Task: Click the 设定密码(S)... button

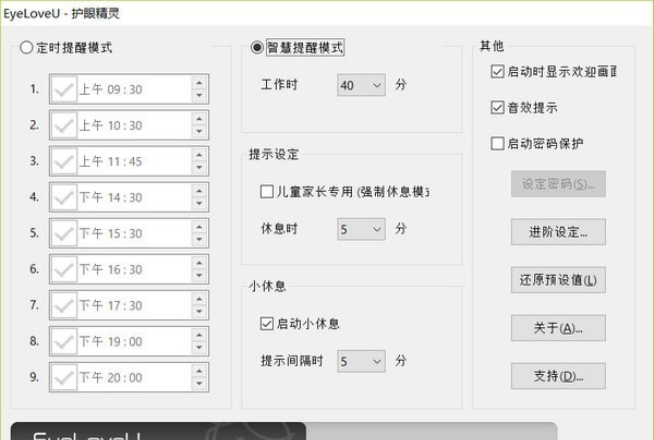Action: tap(558, 184)
